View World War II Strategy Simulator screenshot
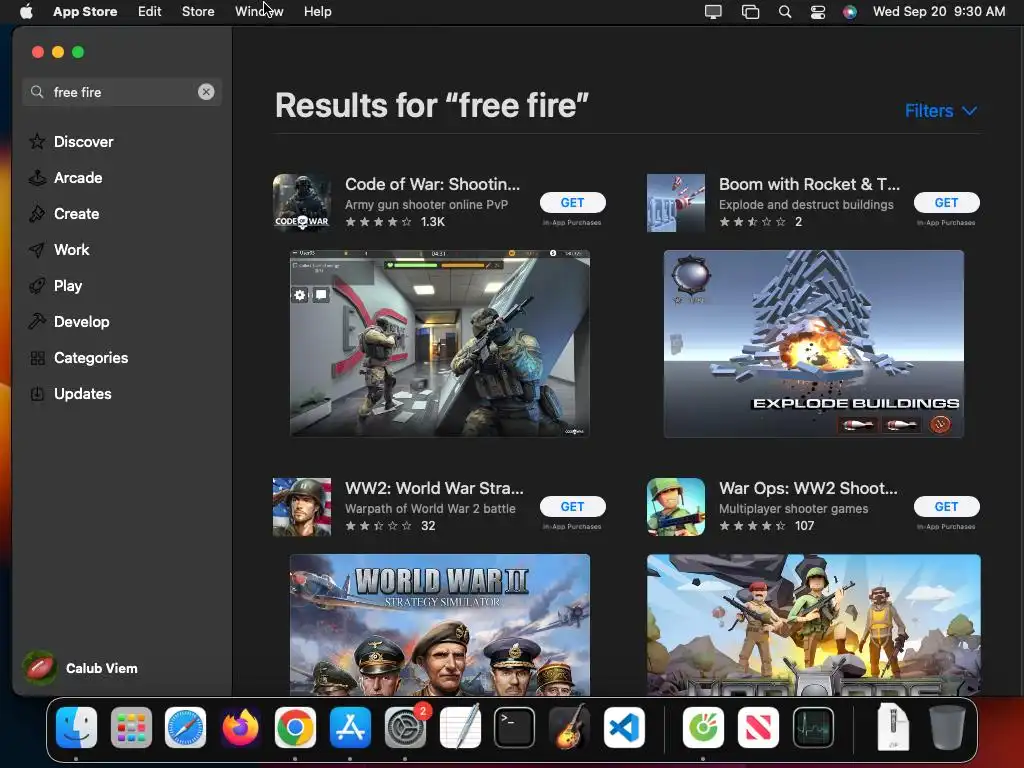Image resolution: width=1024 pixels, height=768 pixels. [440, 625]
